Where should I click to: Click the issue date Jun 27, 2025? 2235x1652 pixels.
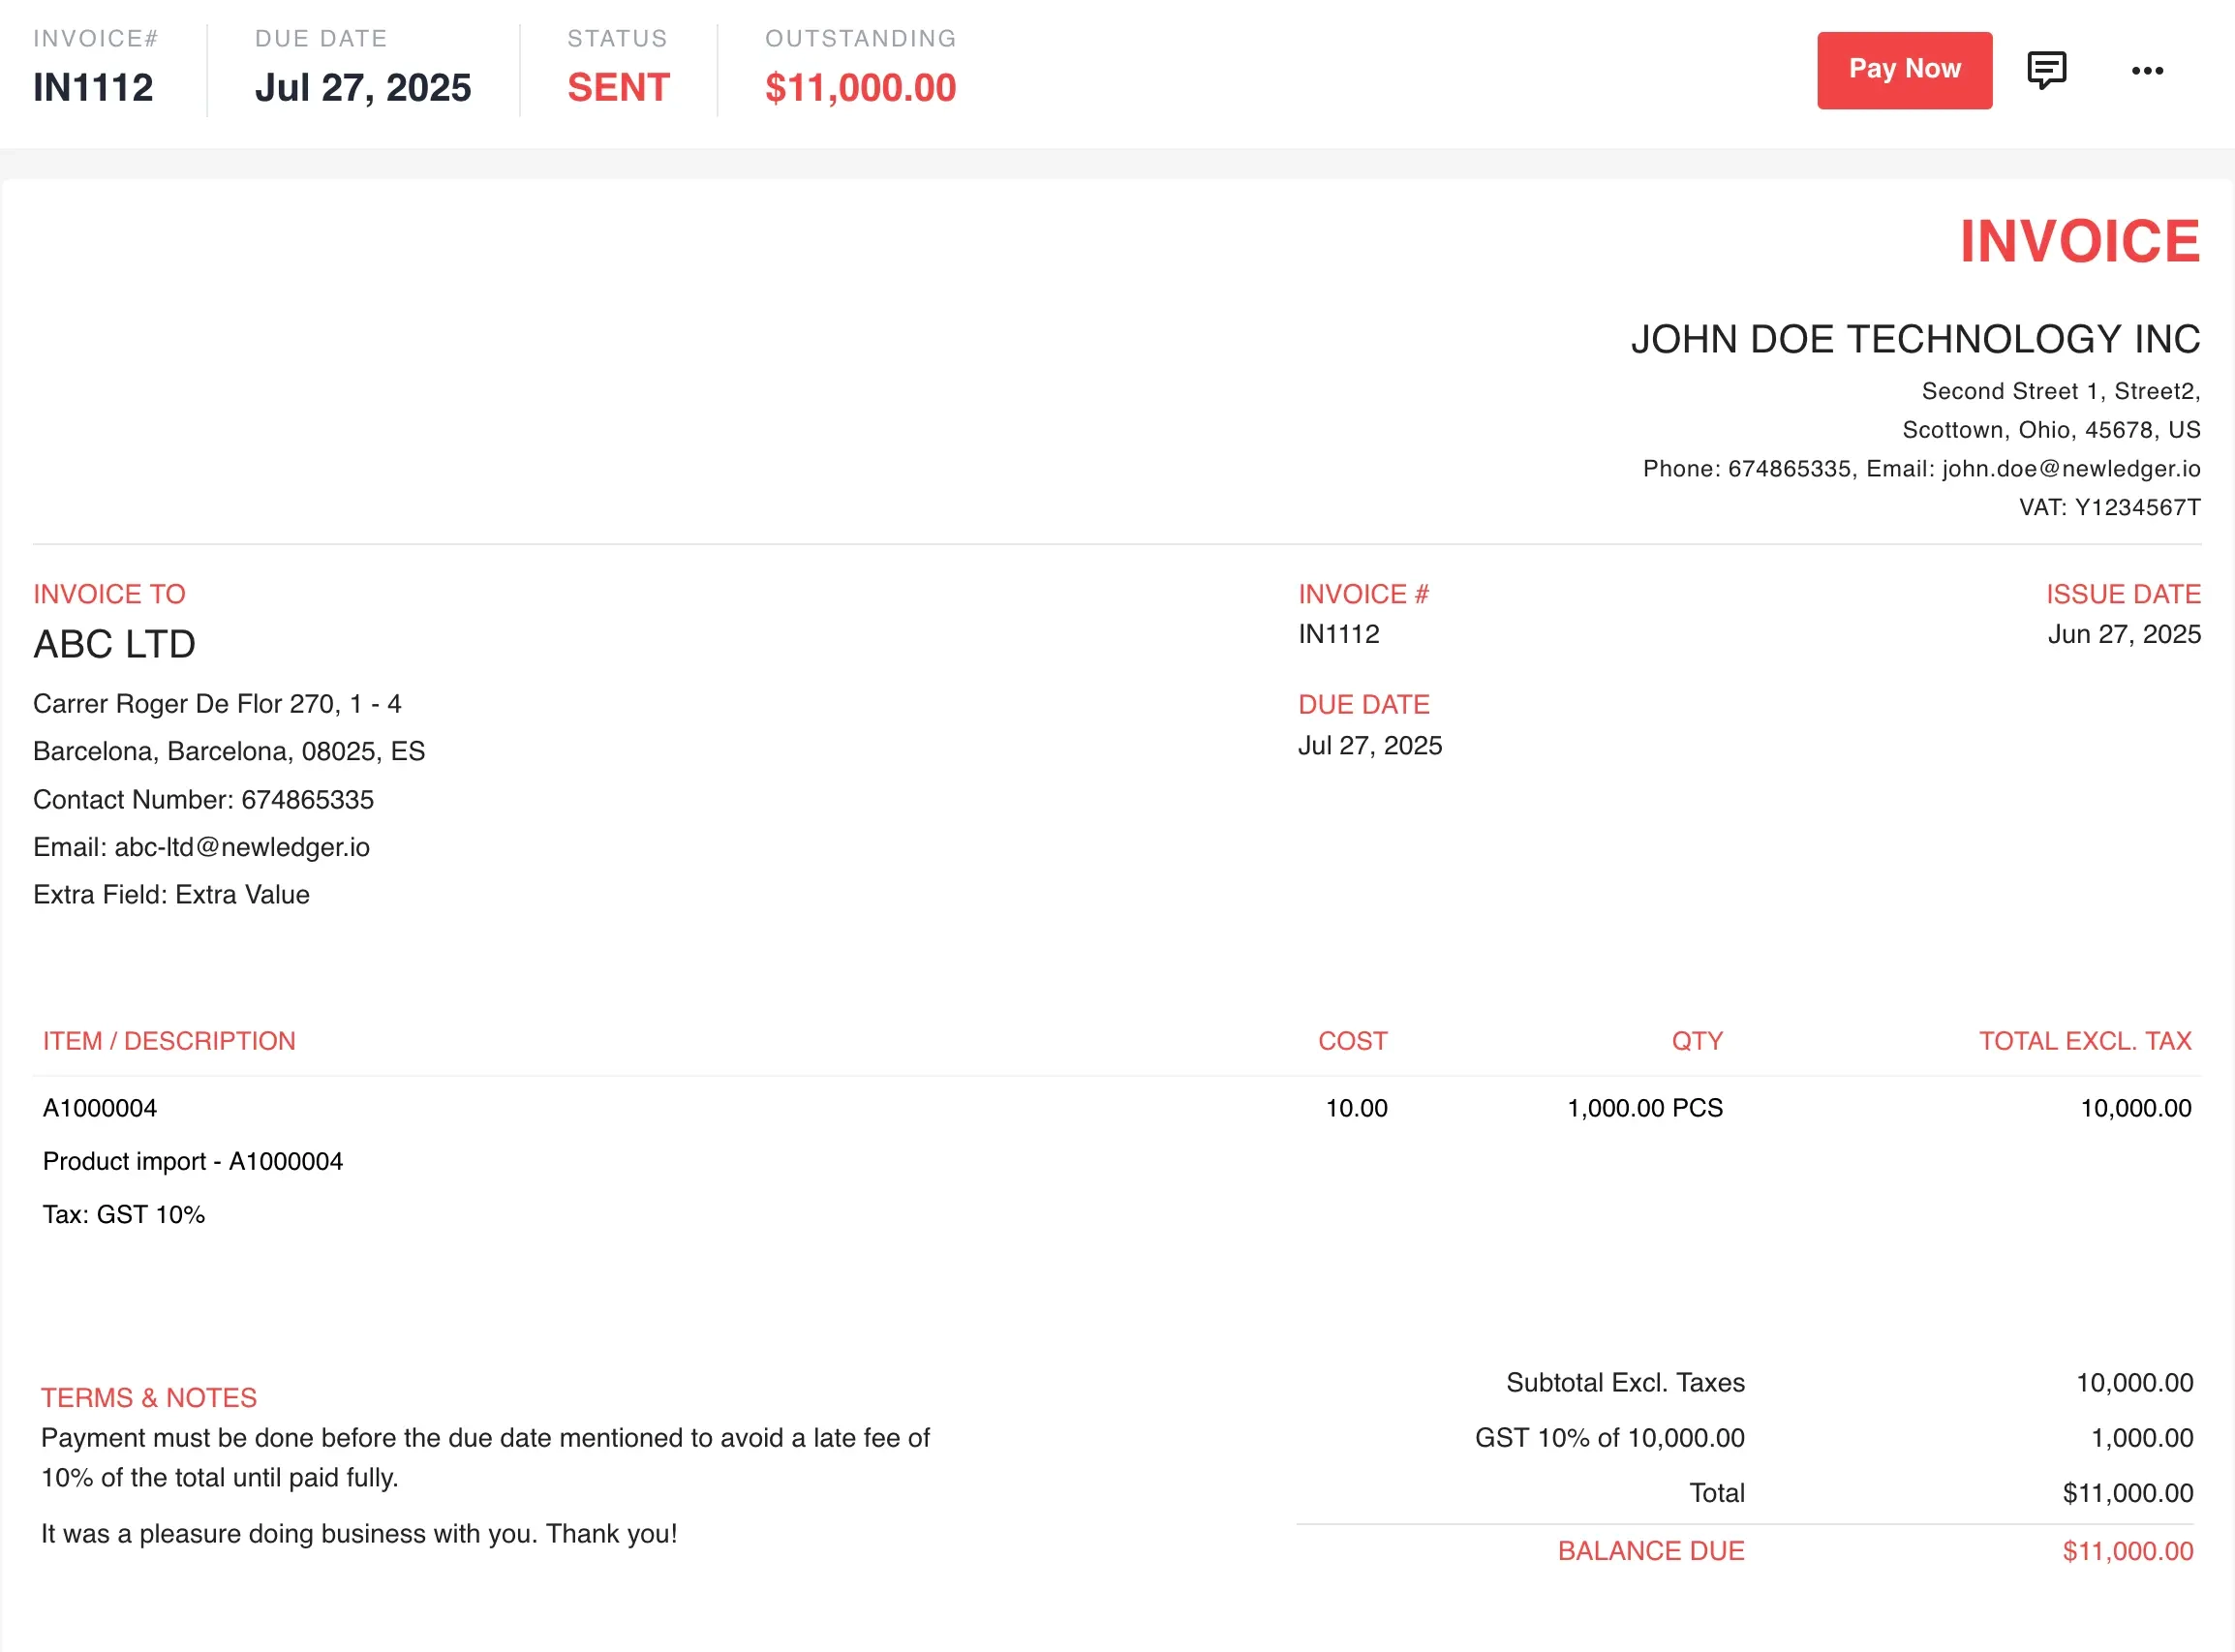point(2123,633)
